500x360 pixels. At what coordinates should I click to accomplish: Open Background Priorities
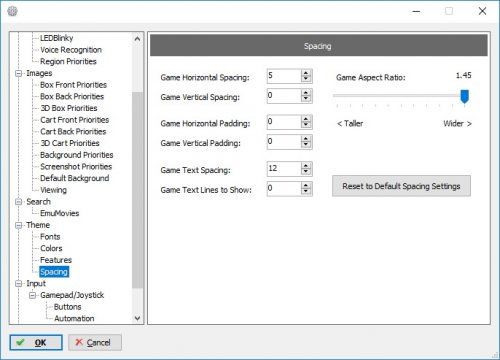[x=76, y=155]
